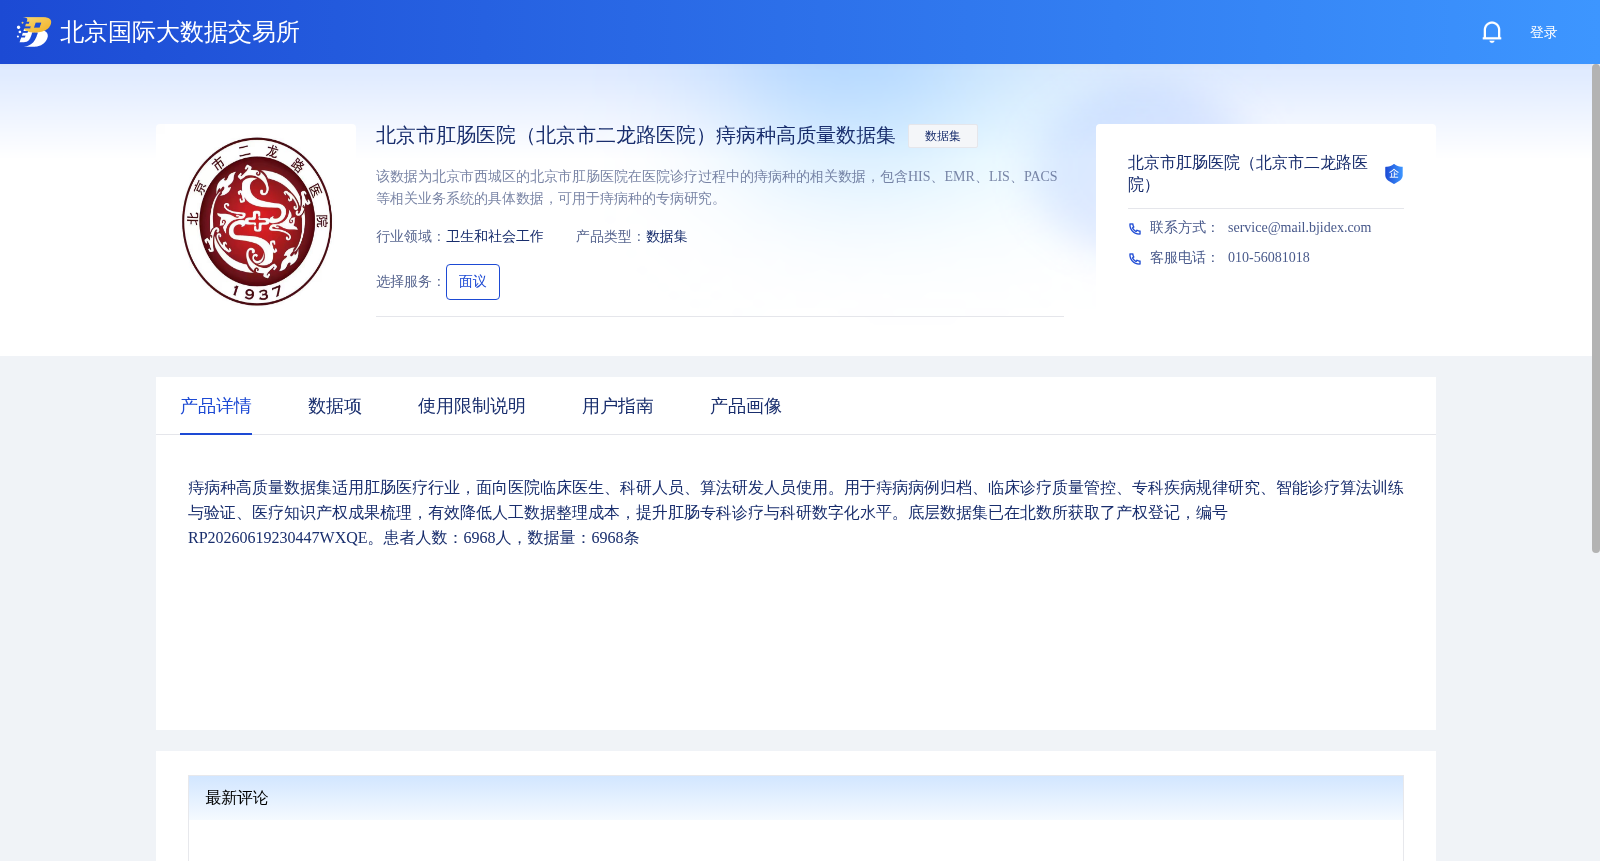Click provider name 北京市肛肠医院 in right card
Screen dimensions: 1600x861
[x=1248, y=174]
